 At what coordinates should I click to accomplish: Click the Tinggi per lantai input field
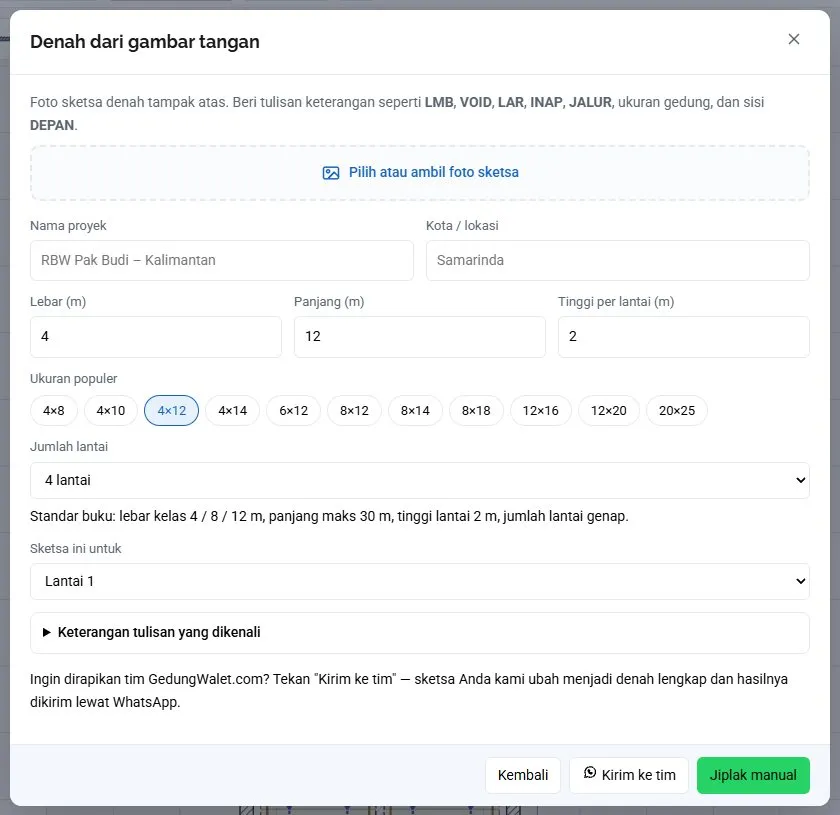[684, 337]
